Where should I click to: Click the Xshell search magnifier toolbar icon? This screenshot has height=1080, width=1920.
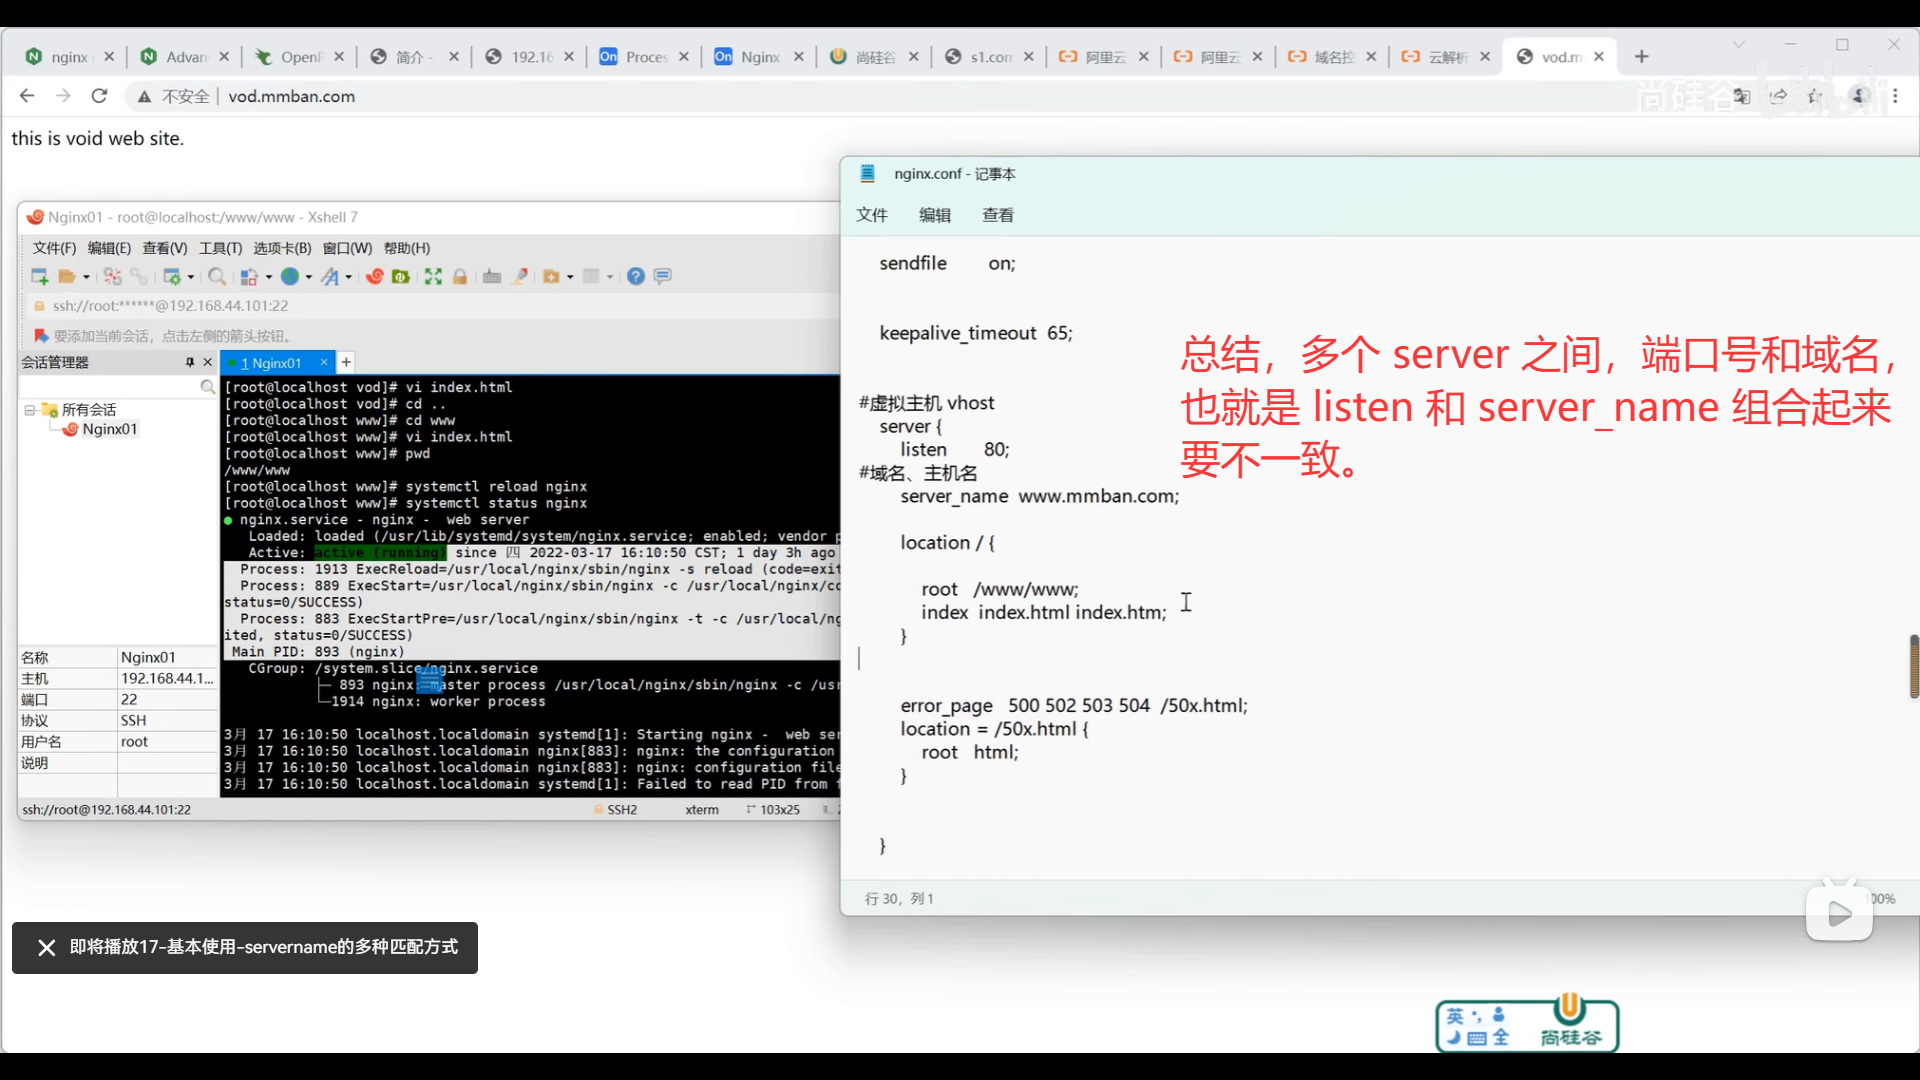[x=216, y=277]
